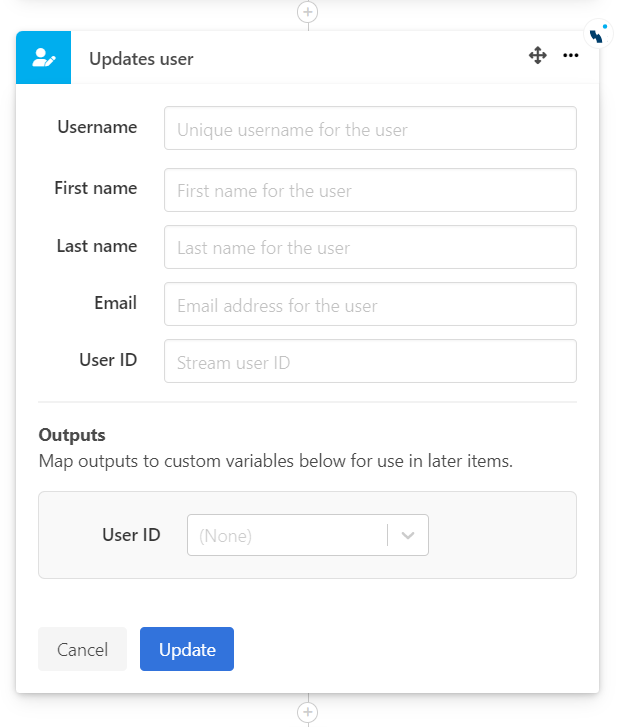621x727 pixels.
Task: Click the User ID label in Outputs box
Action: point(131,535)
